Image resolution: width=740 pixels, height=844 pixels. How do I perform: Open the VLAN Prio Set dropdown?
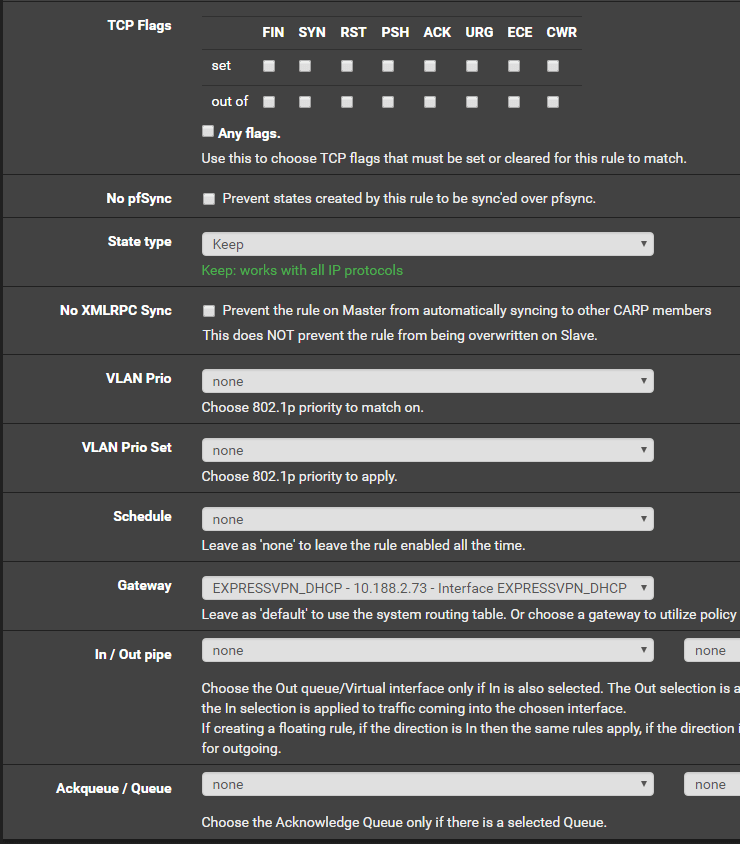point(428,450)
